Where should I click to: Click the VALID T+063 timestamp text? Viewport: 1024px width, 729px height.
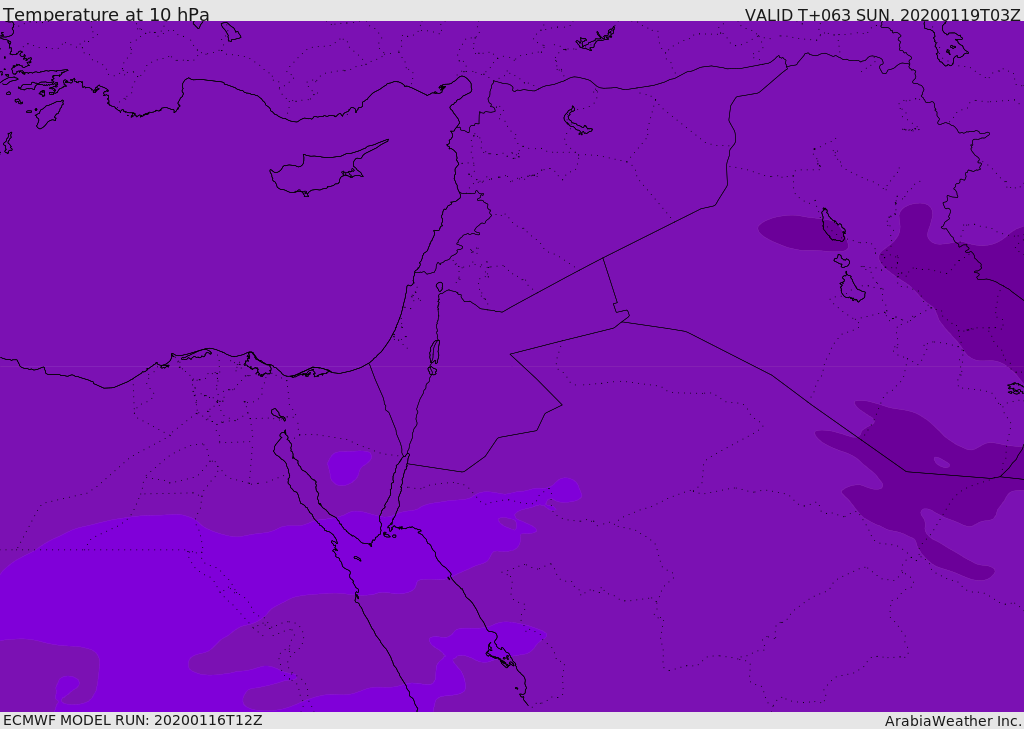(882, 14)
